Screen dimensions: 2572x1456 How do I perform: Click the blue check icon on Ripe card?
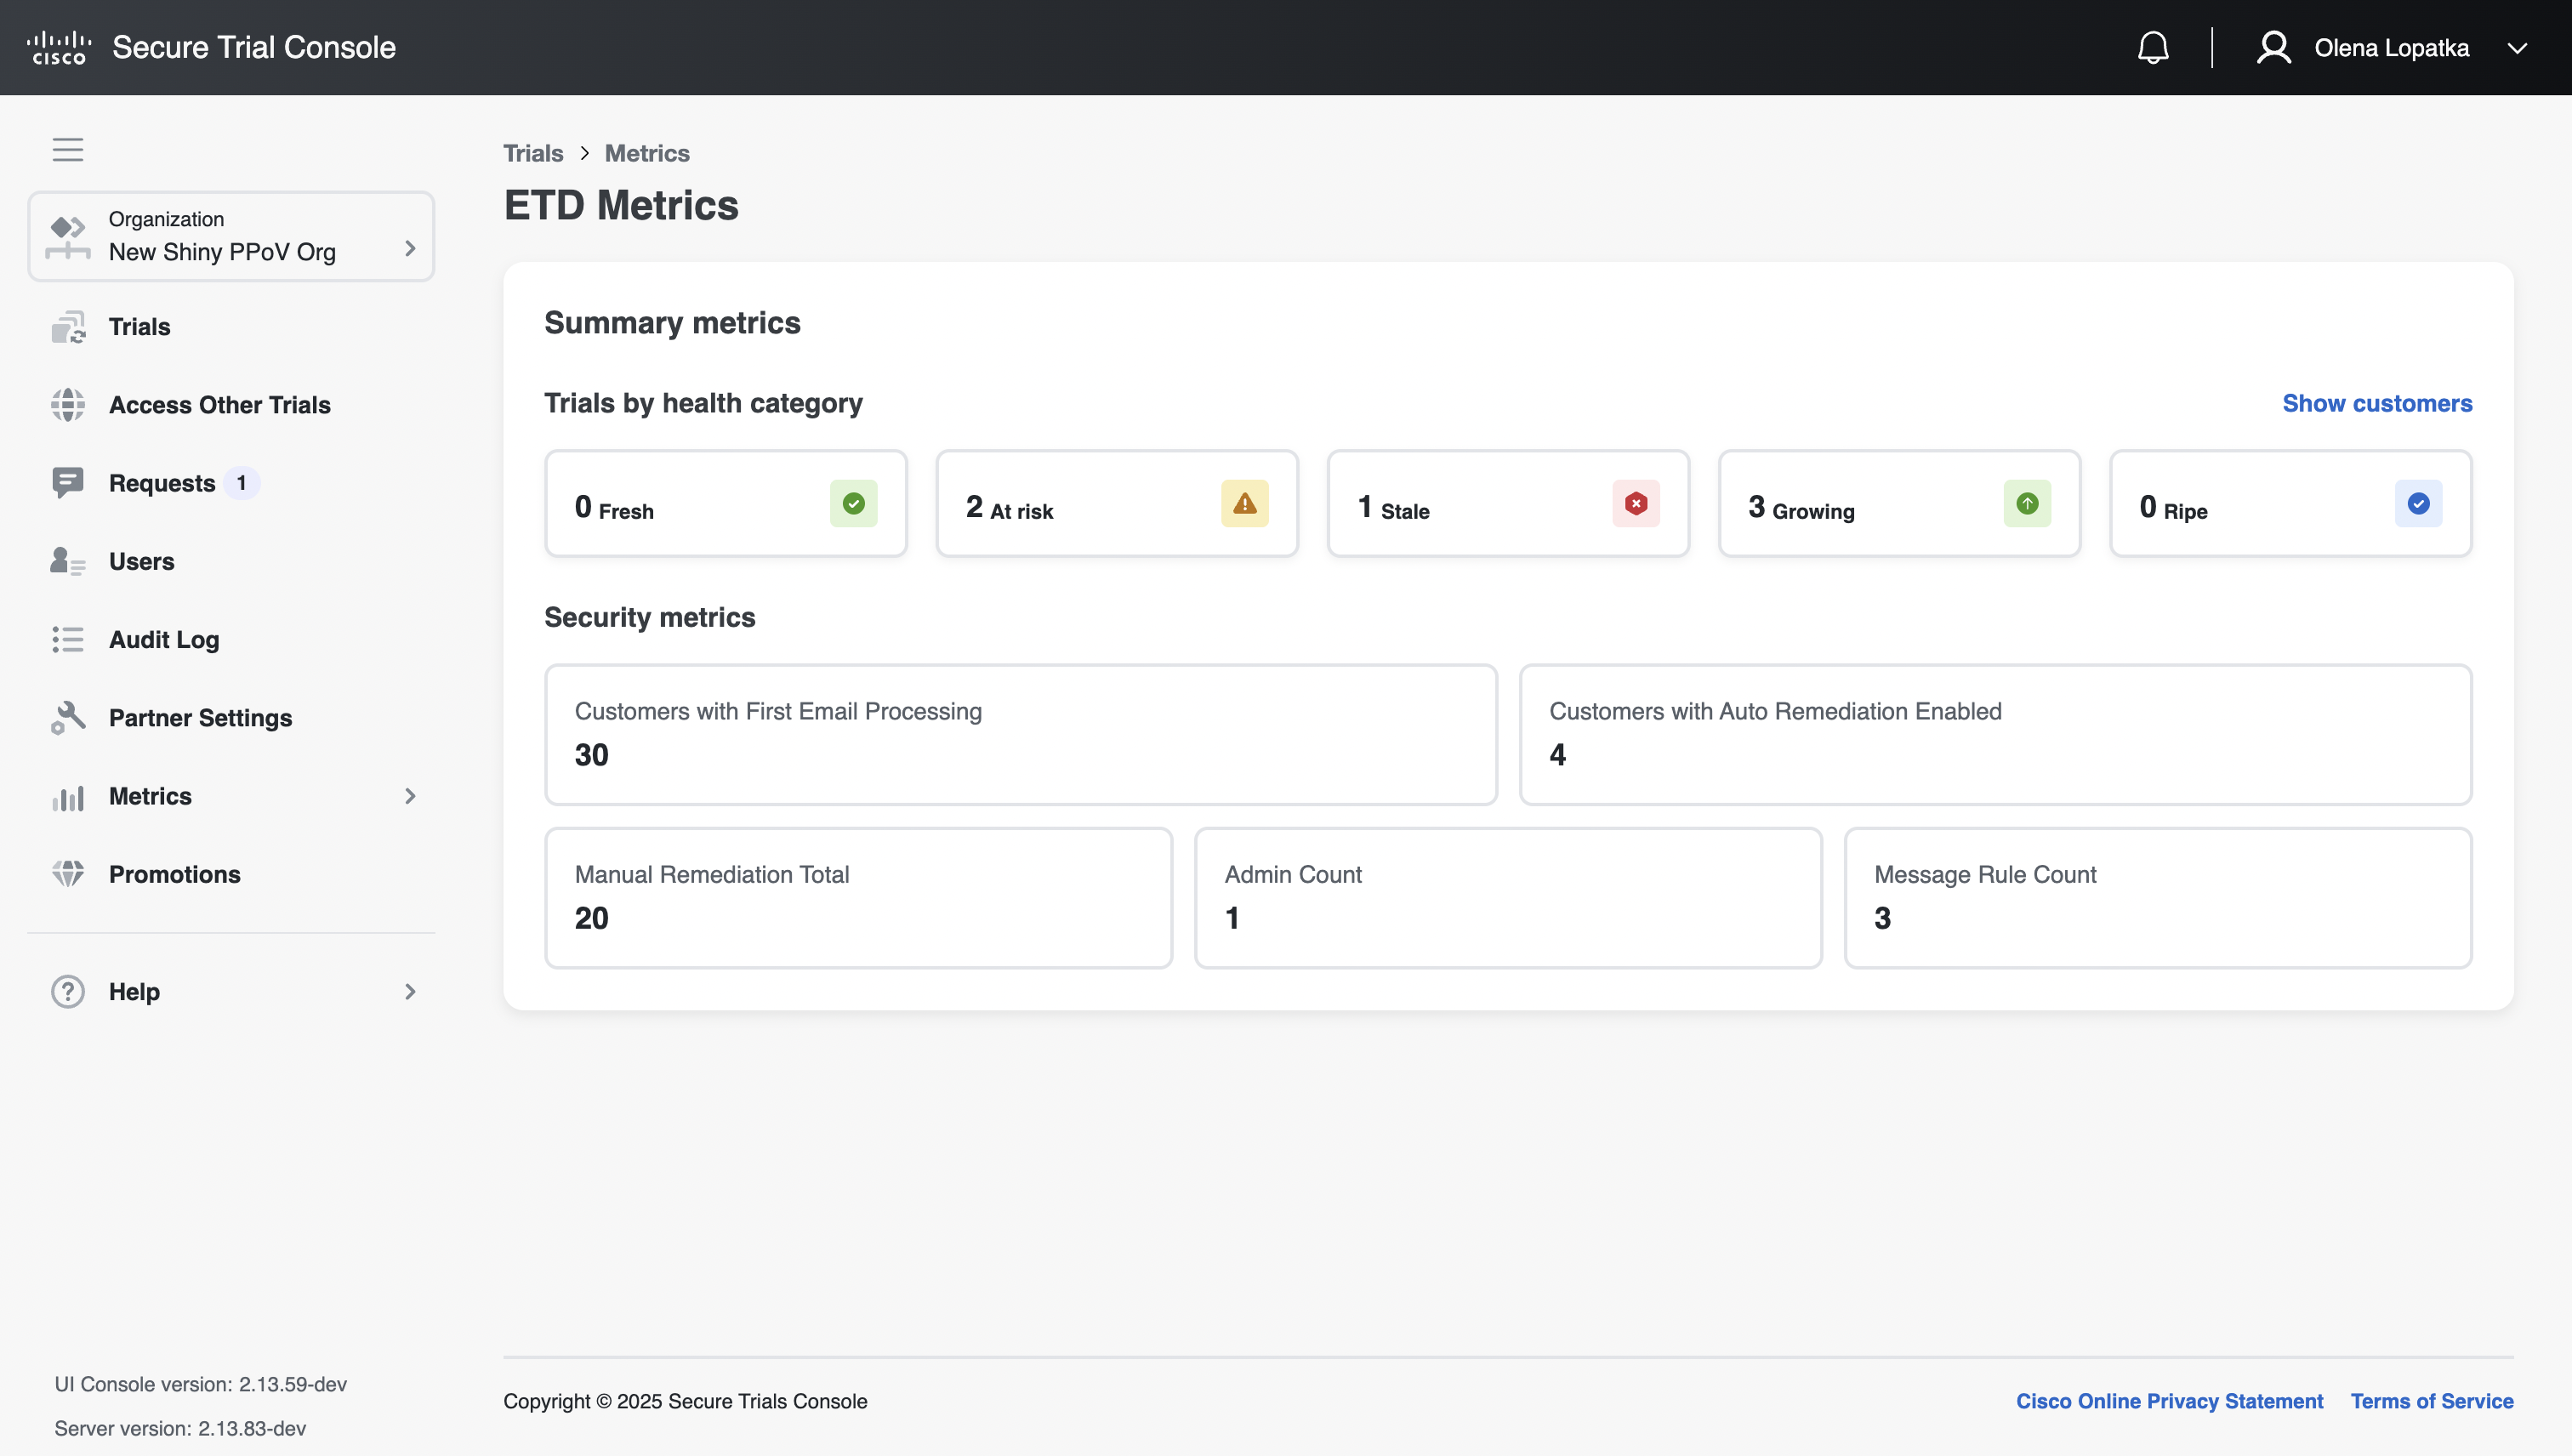pyautogui.click(x=2418, y=503)
